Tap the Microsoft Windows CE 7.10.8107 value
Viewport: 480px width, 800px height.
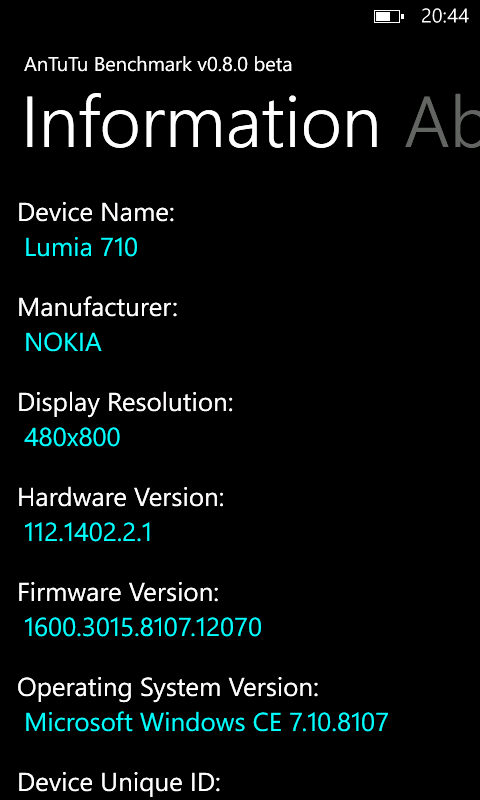tap(207, 722)
